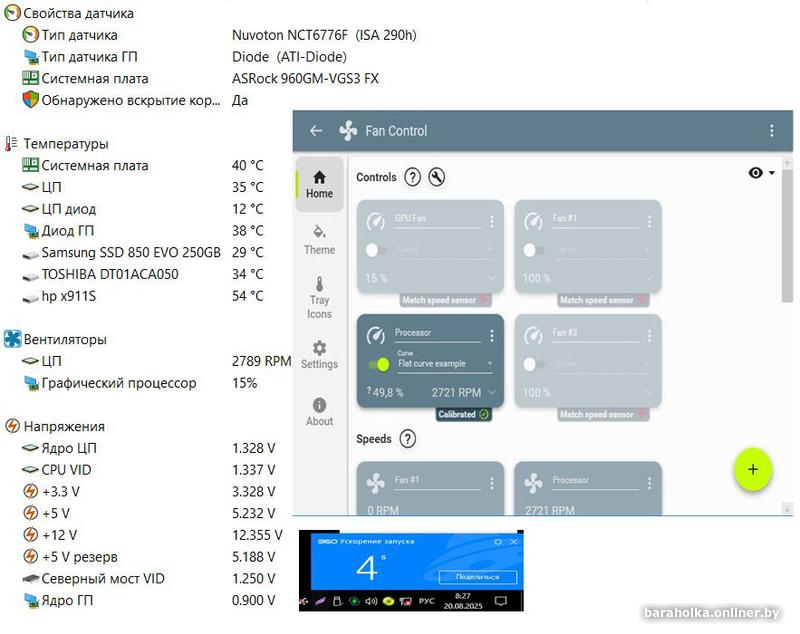800x634 pixels.
Task: Select the Северный мост VID voltage row
Action: [148, 579]
